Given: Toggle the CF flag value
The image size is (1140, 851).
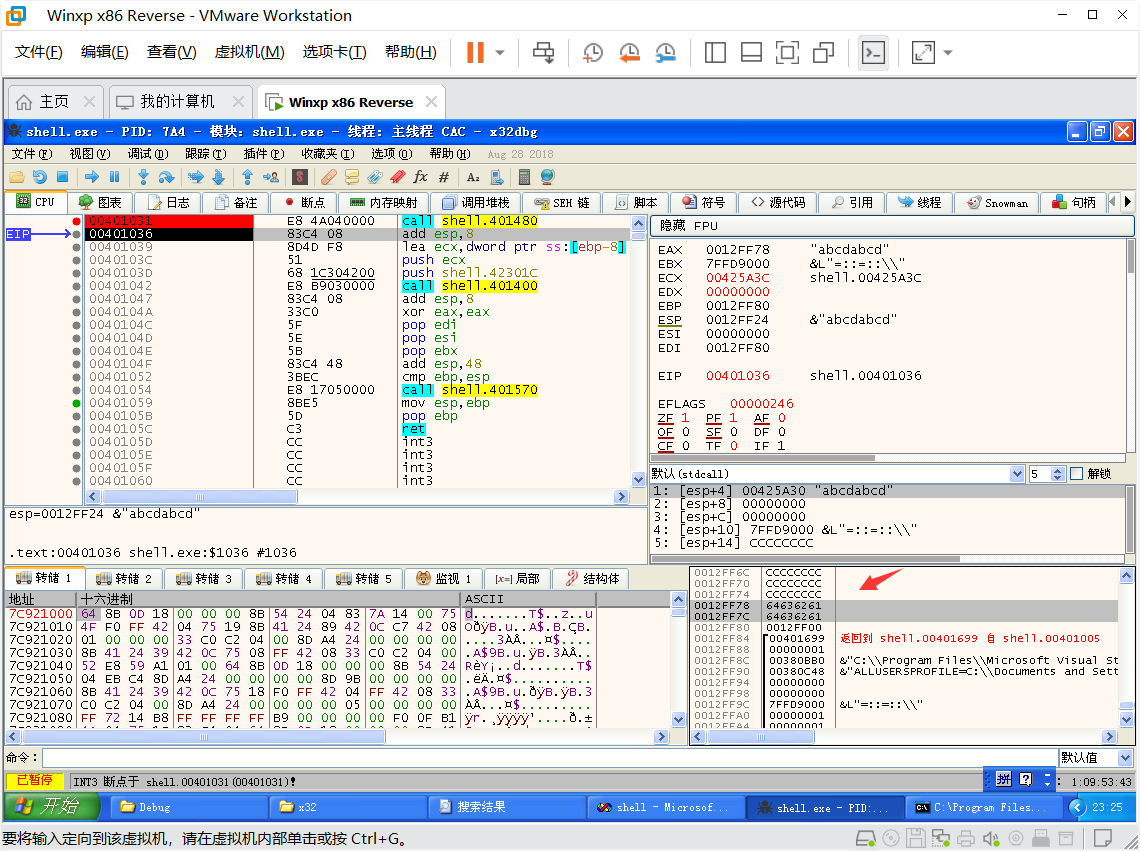Looking at the screenshot, I should point(685,446).
